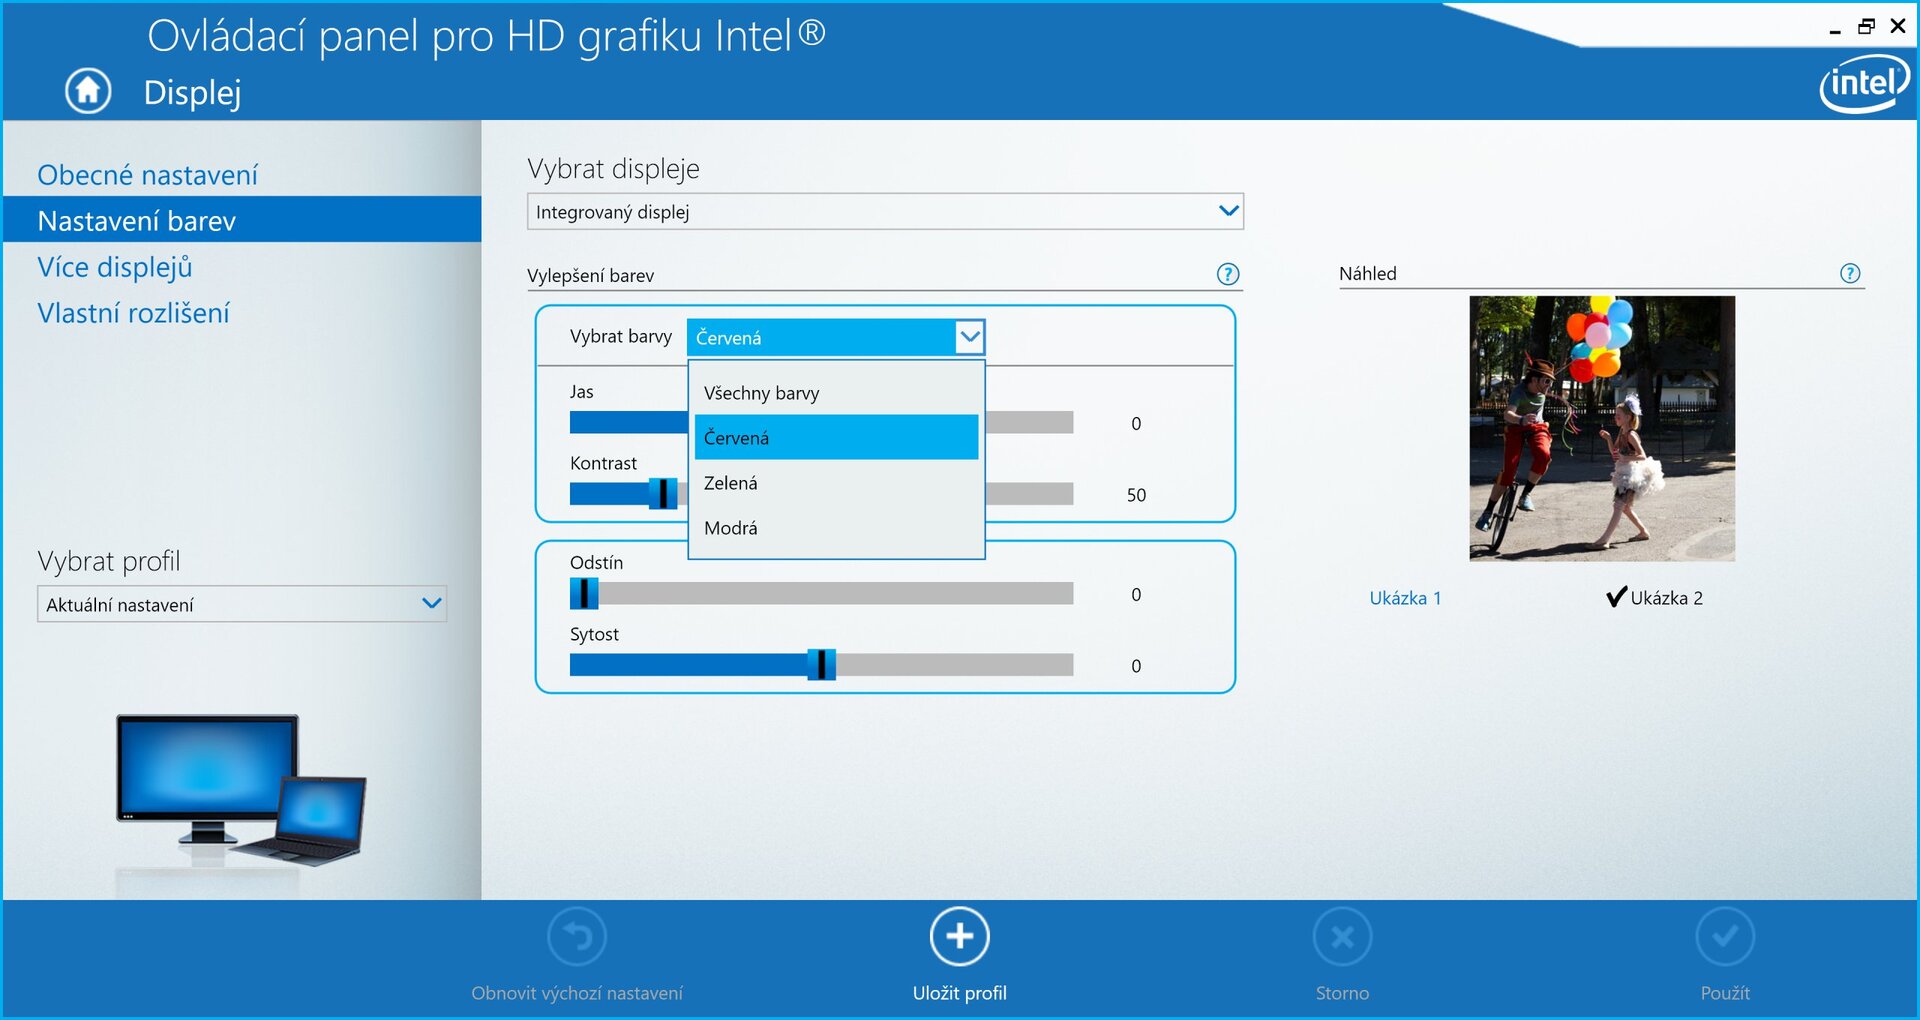Click the Storno cancel icon

click(1342, 936)
